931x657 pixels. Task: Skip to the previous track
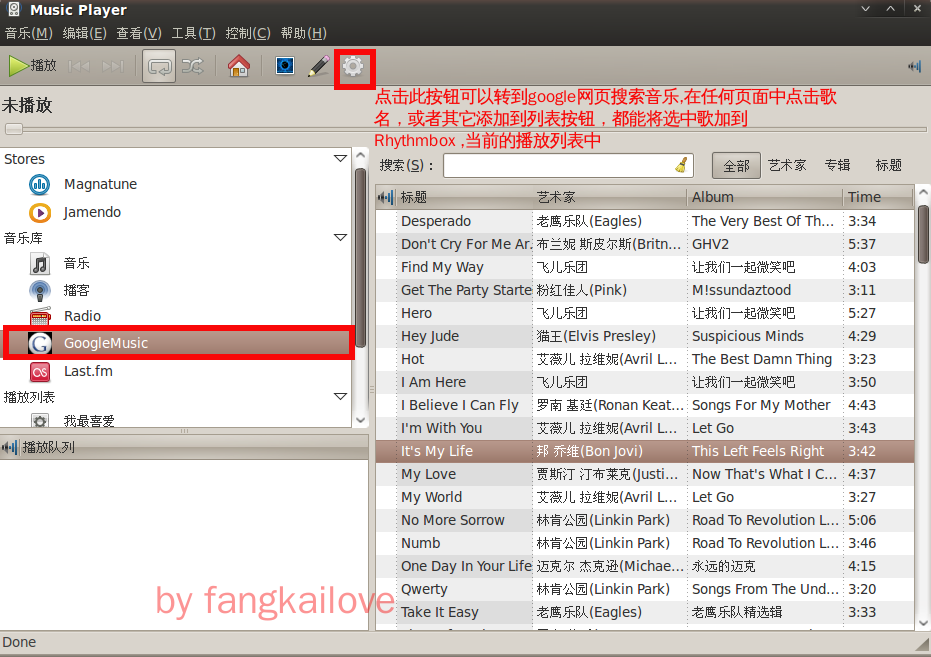pyautogui.click(x=79, y=66)
